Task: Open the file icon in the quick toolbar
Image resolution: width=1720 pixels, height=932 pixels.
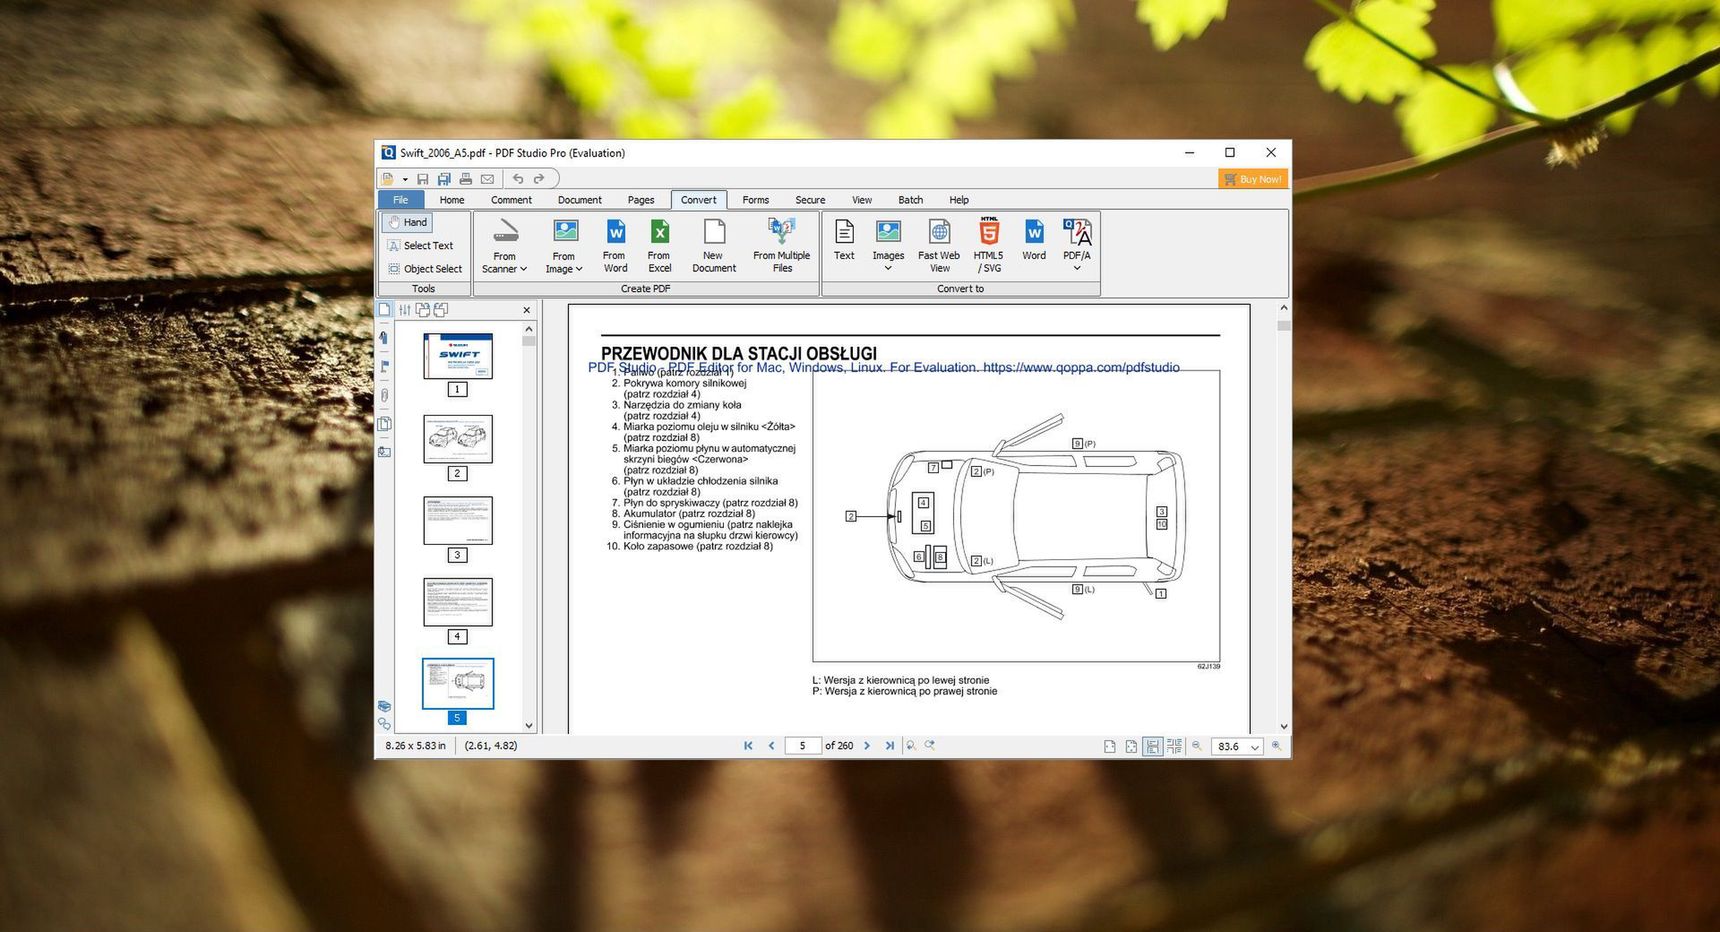Action: point(388,179)
